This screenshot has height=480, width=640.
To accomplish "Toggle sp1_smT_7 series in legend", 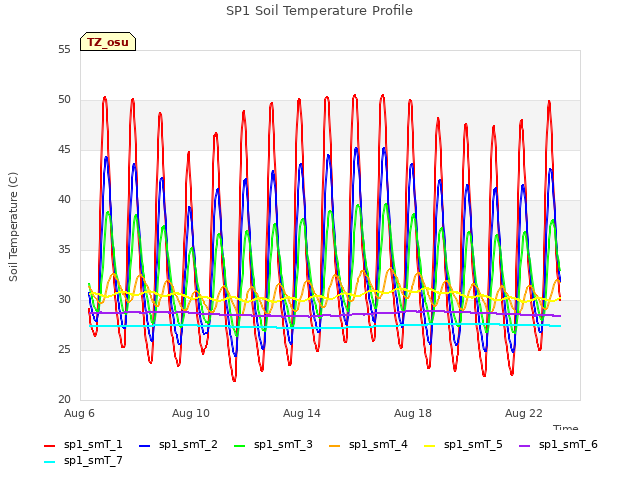I will pos(83,460).
